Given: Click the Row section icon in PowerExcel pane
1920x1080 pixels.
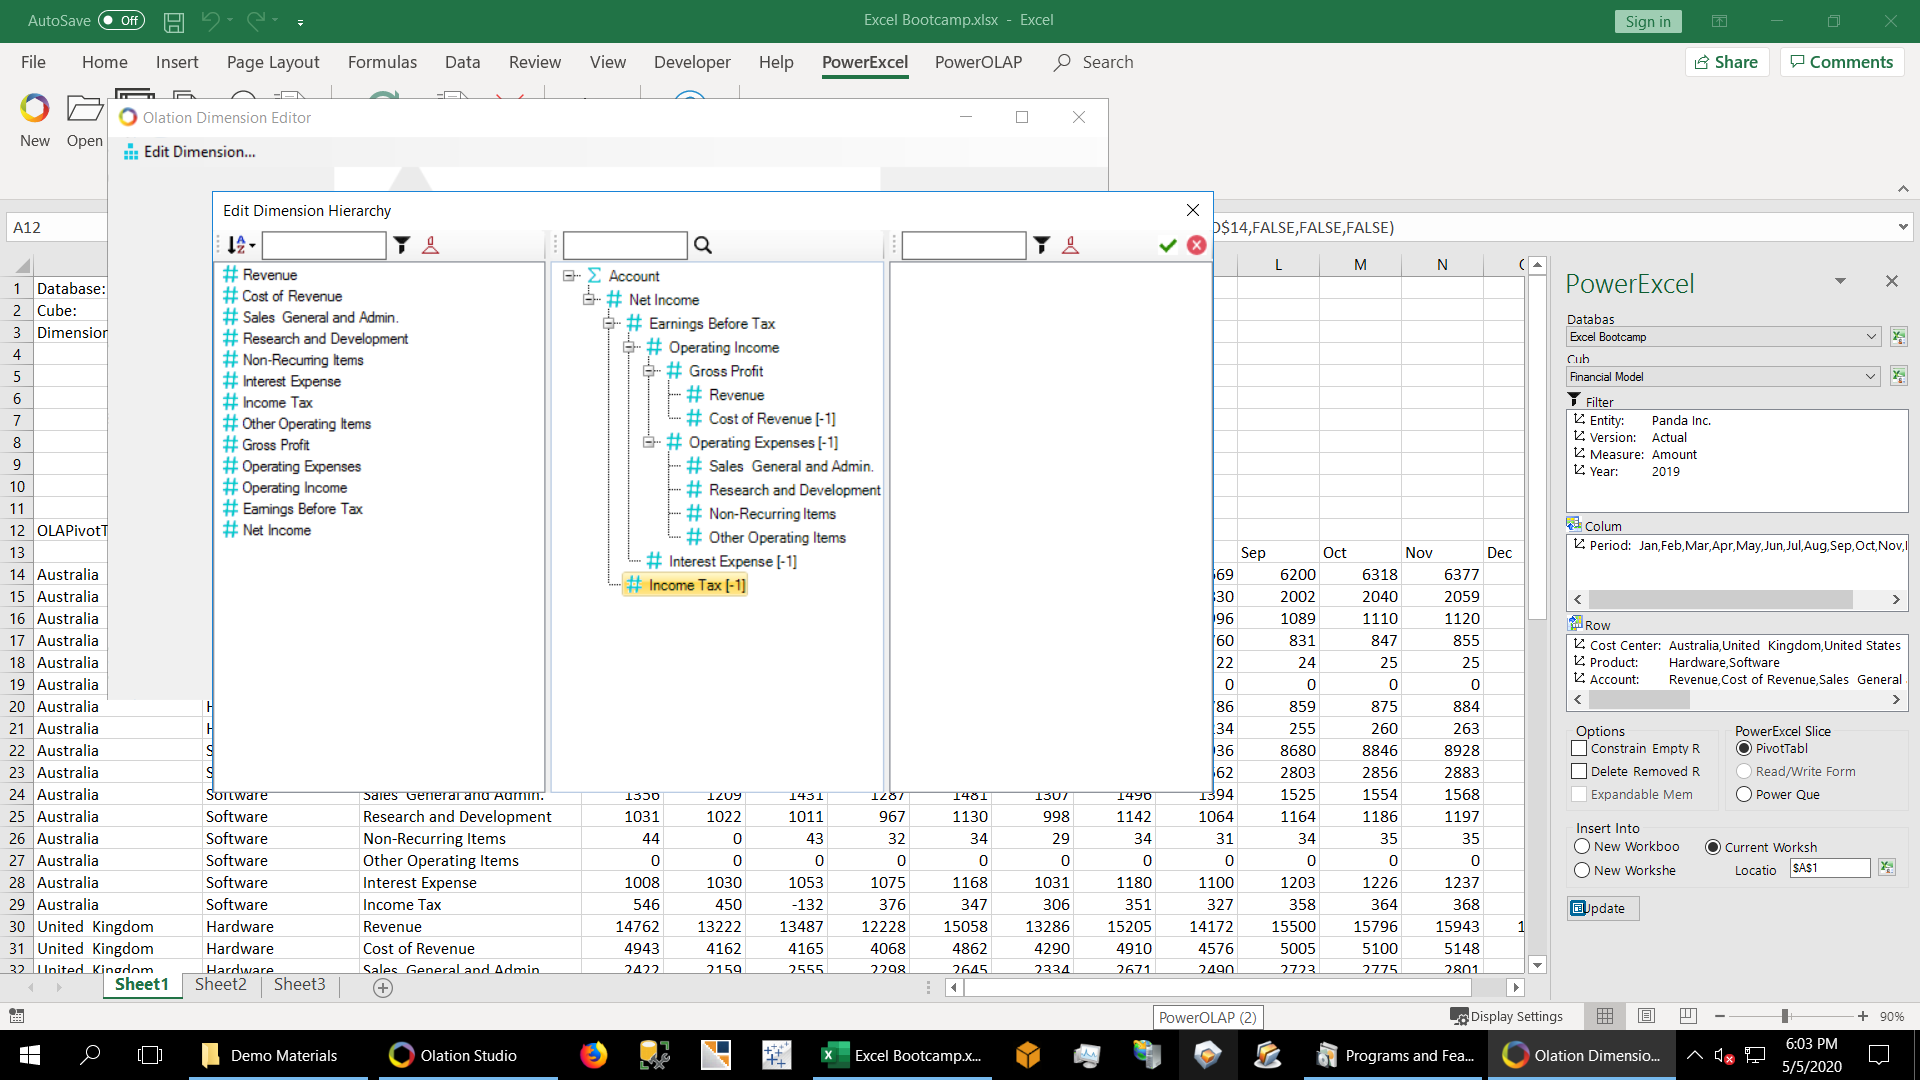Looking at the screenshot, I should coord(1575,623).
